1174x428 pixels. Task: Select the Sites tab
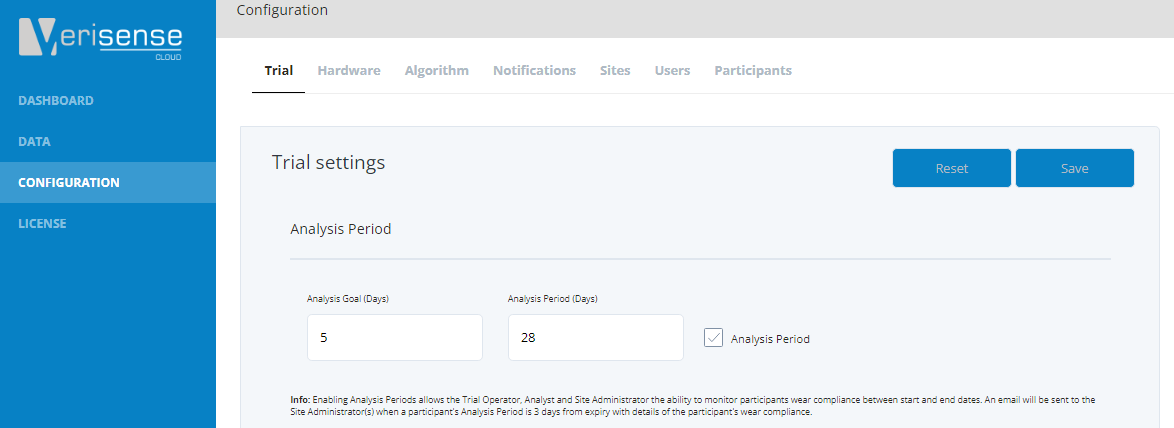[615, 70]
